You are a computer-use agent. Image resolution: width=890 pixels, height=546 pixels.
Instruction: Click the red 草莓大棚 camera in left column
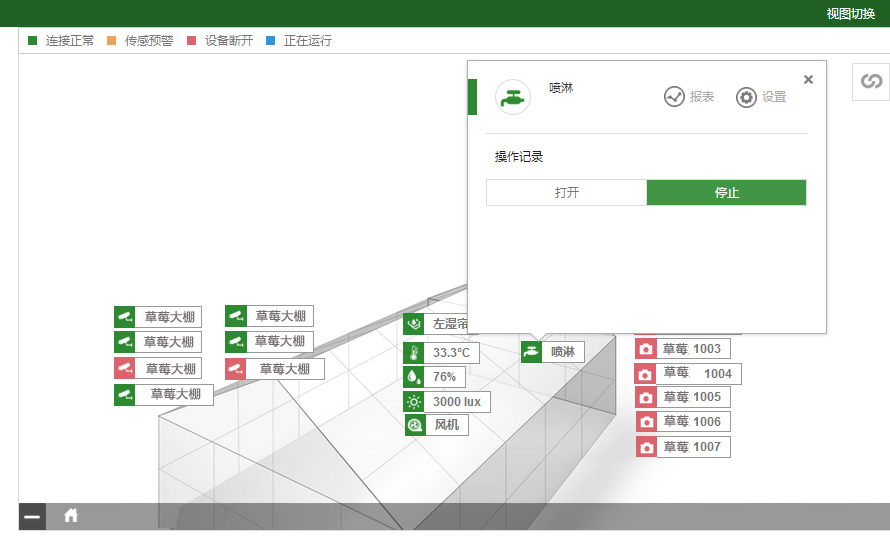(158, 368)
